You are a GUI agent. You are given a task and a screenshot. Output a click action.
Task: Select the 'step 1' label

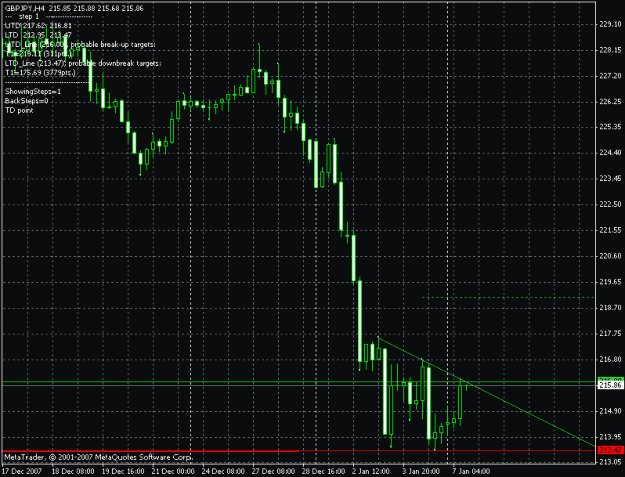click(x=29, y=17)
